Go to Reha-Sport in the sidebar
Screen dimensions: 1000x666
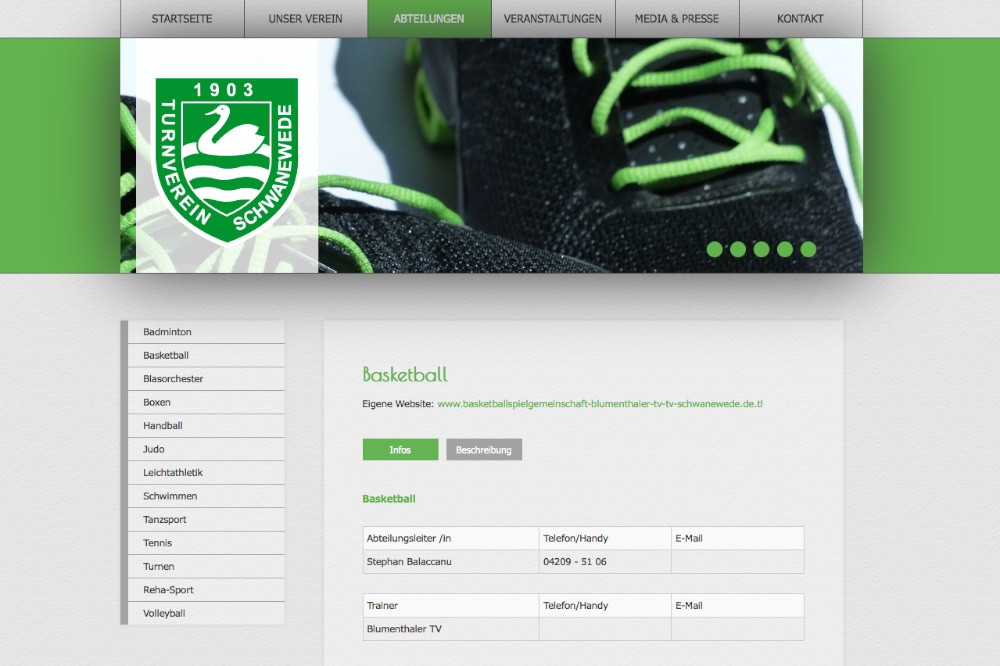[206, 590]
